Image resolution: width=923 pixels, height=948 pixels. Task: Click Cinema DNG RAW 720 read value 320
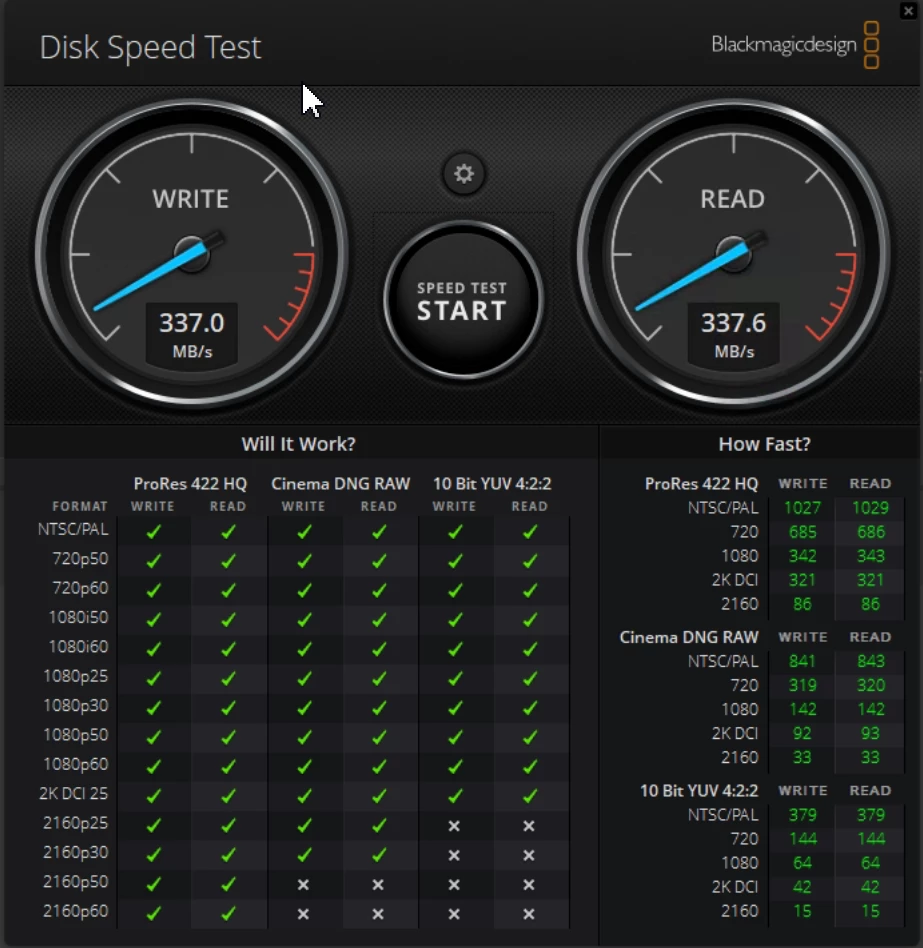coord(870,685)
